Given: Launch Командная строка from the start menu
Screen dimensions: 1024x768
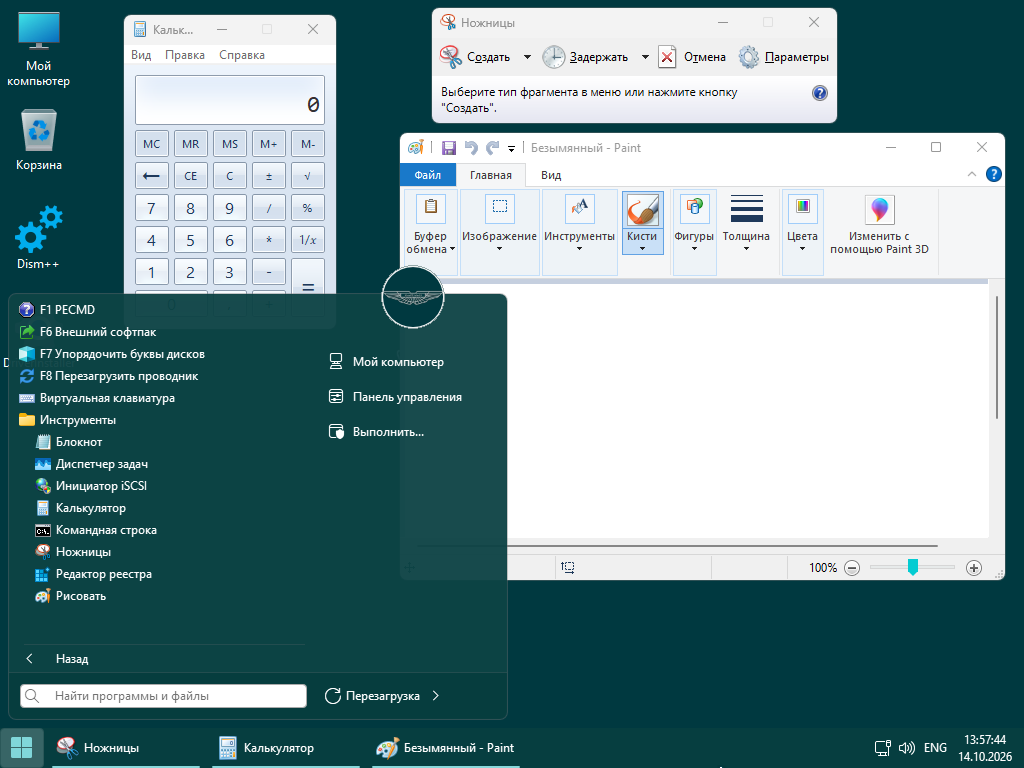Looking at the screenshot, I should 96,530.
